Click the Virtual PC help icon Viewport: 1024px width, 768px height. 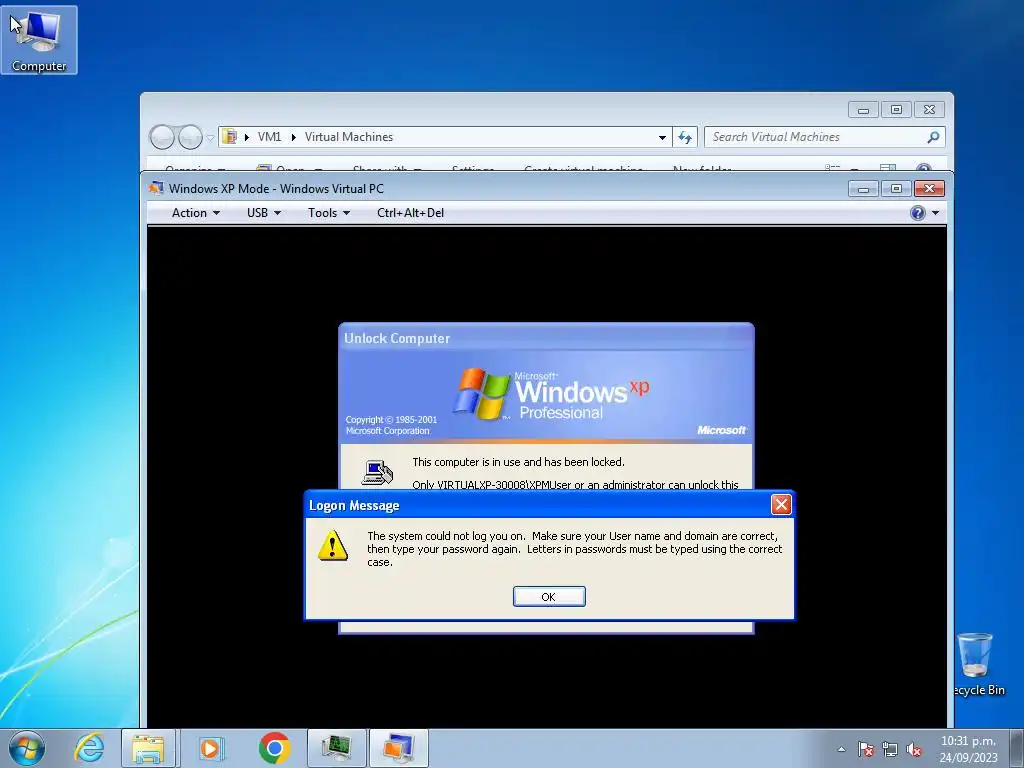pos(918,213)
